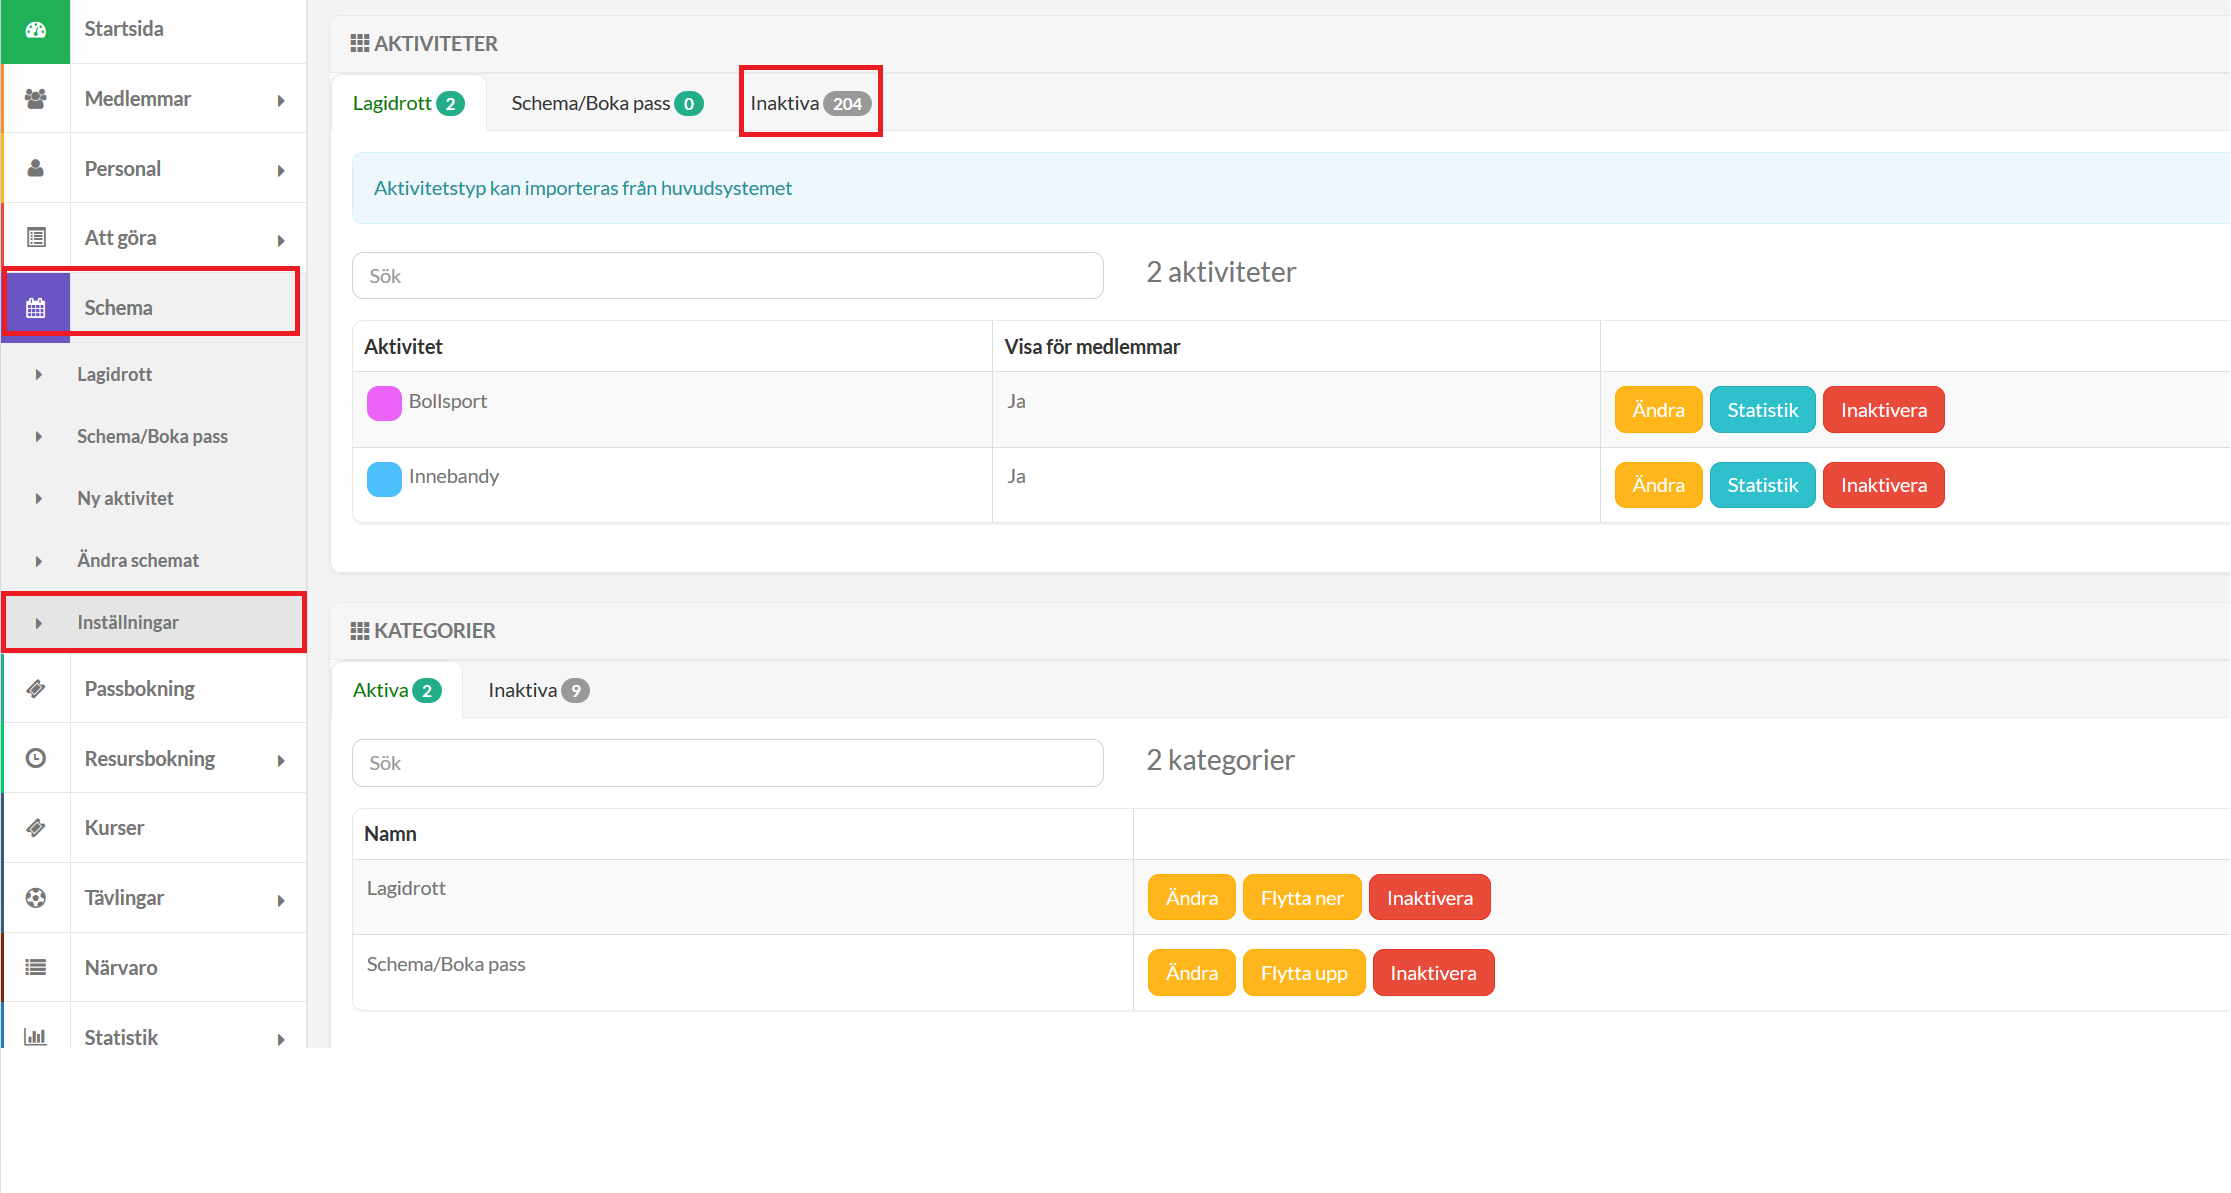Click the Personal user icon

click(x=36, y=169)
